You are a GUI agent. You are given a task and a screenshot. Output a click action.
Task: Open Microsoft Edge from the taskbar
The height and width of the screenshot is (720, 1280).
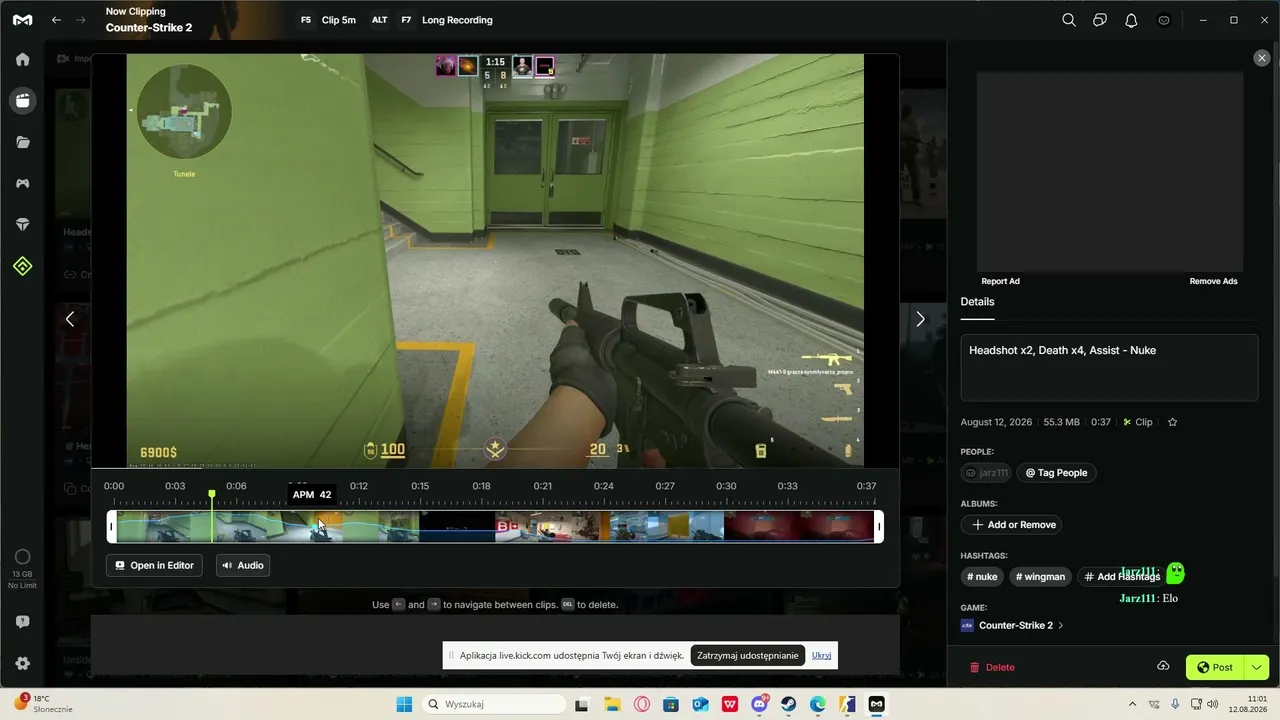[x=818, y=704]
